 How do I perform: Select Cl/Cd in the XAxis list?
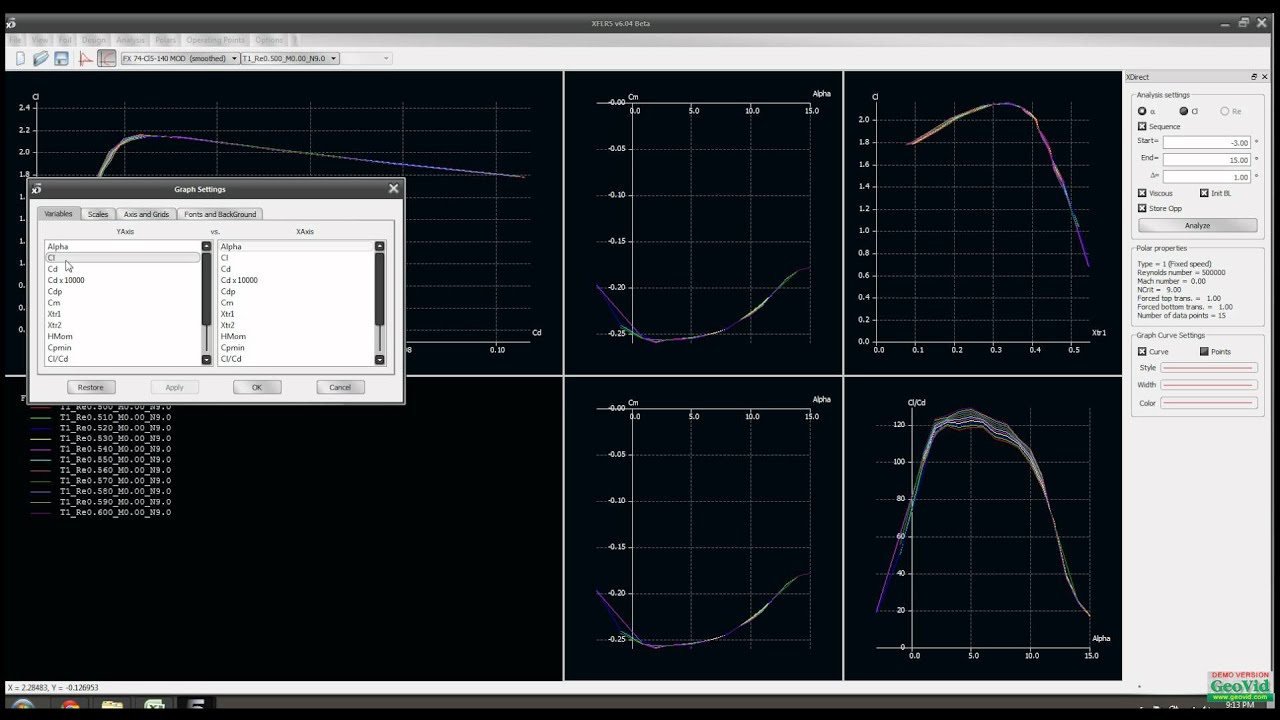coord(295,359)
